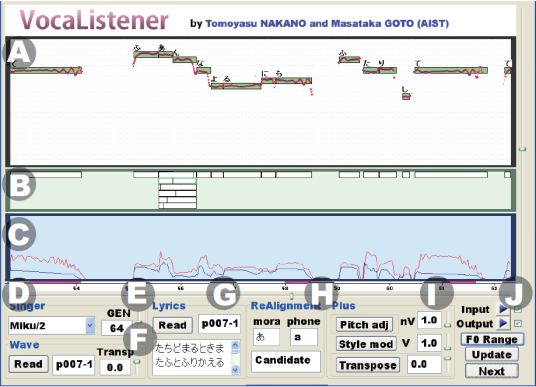Click the Lyrics Read button
This screenshot has width=536, height=387.
(172, 325)
